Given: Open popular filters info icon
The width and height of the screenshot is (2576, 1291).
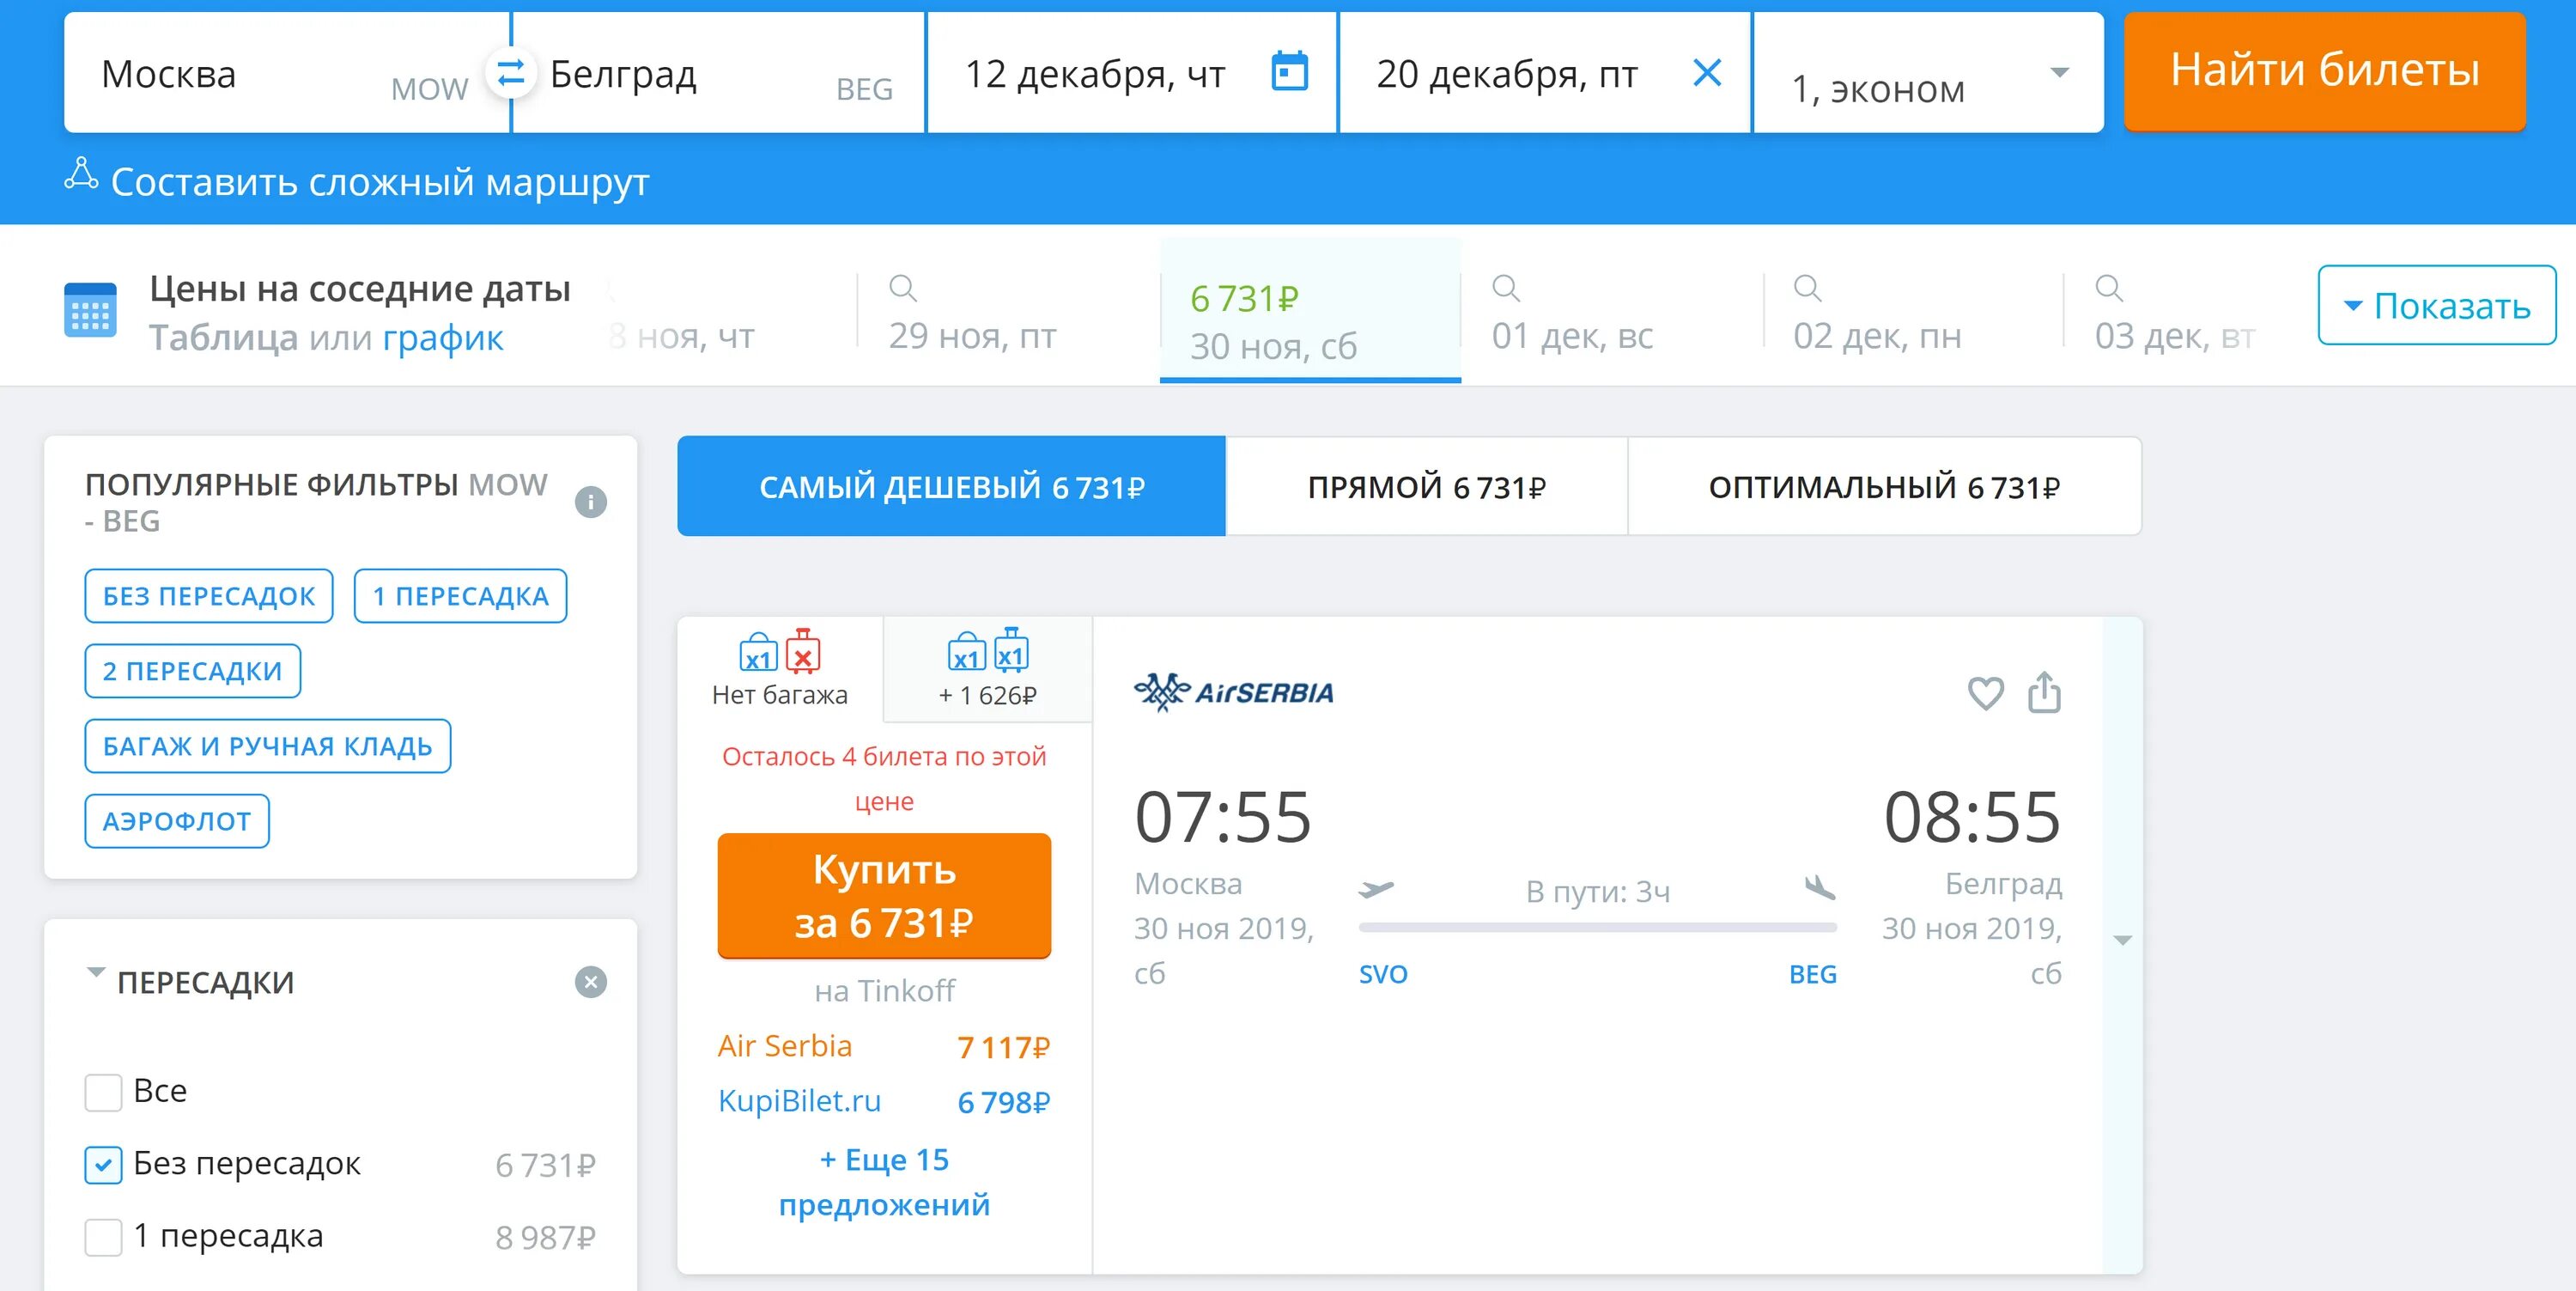Looking at the screenshot, I should point(591,502).
